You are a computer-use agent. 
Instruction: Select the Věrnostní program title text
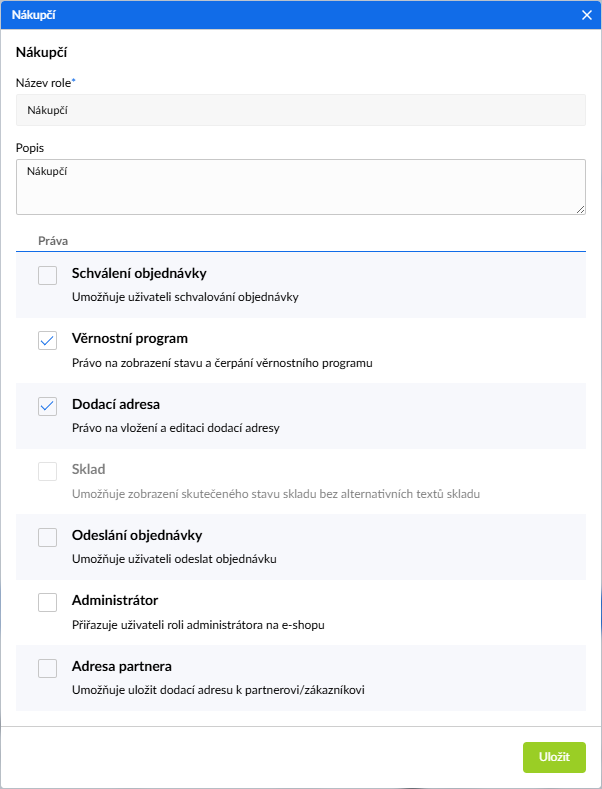130,338
